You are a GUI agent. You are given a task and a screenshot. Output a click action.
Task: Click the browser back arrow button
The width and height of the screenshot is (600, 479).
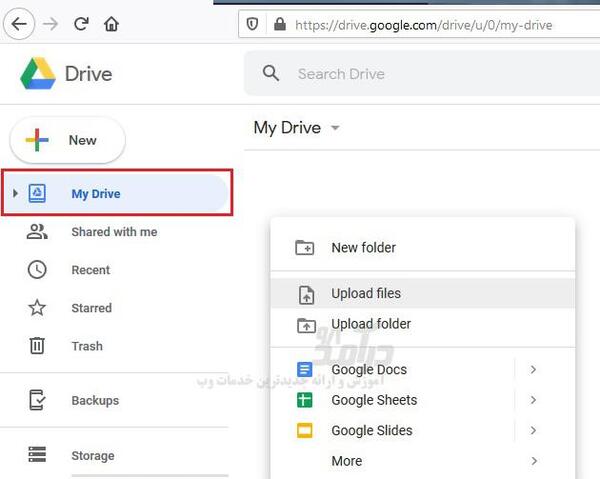[19, 24]
